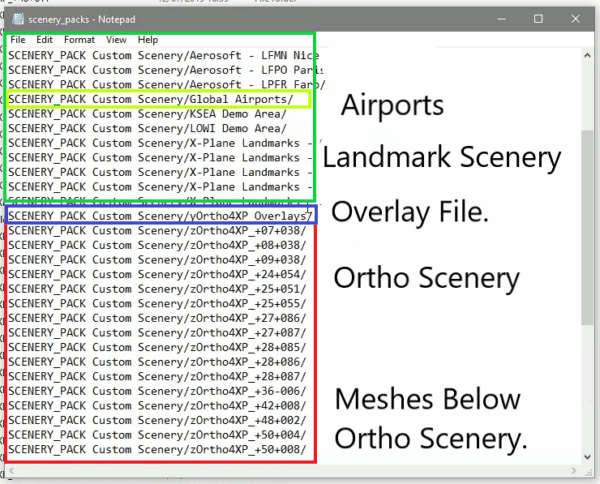Close the scenery_packs Notepad window

[575, 19]
